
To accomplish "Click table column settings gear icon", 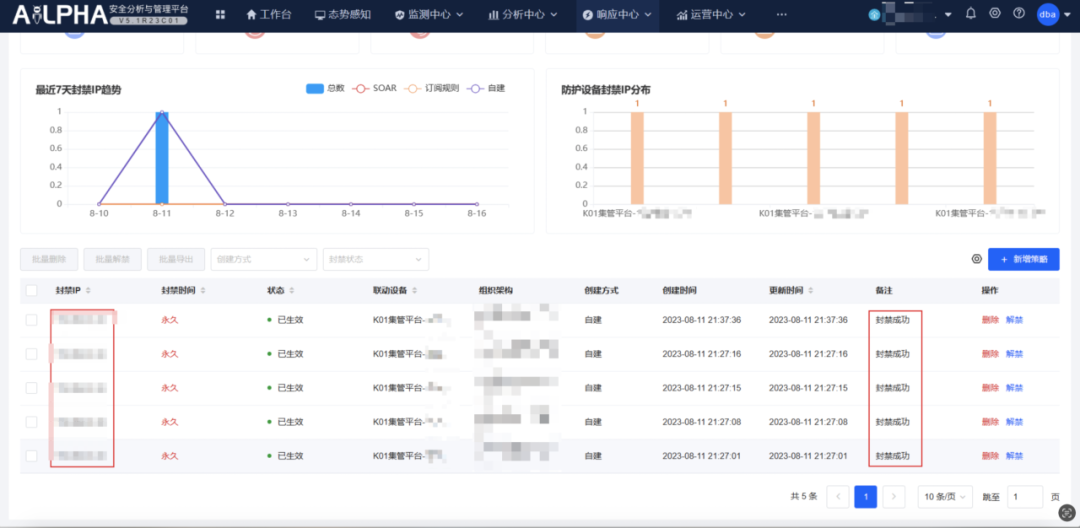I will 976,259.
